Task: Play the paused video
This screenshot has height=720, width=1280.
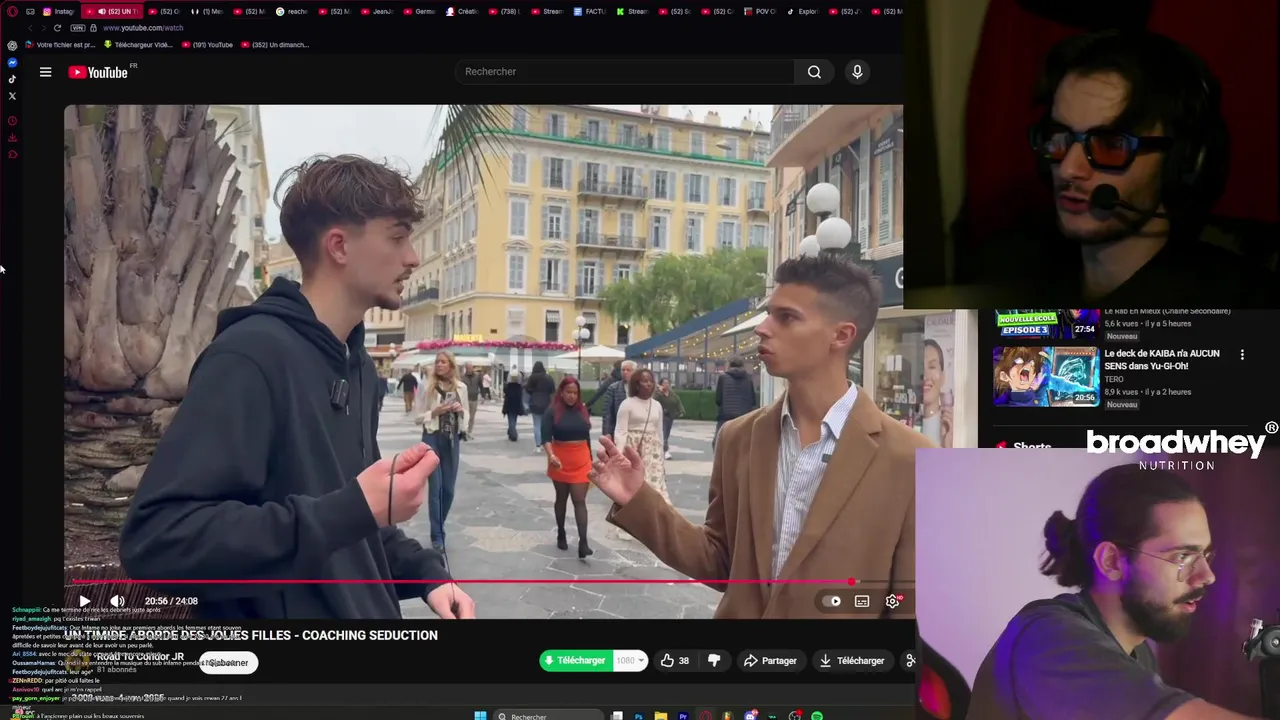Action: coord(85,601)
